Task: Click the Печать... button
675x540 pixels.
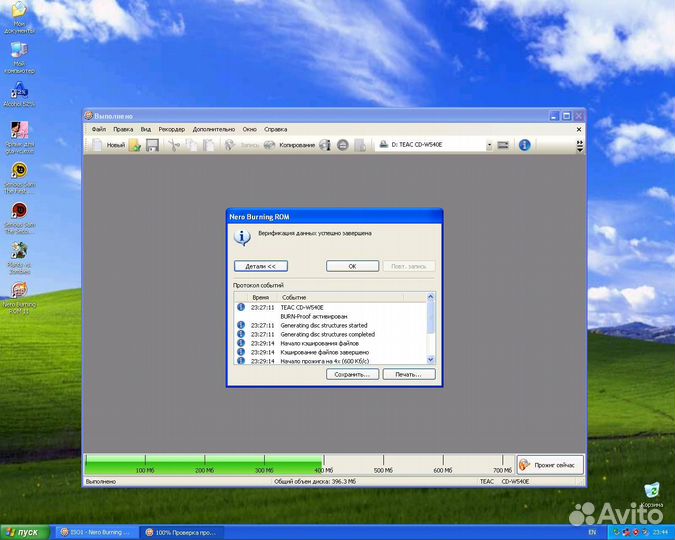Action: pos(408,374)
